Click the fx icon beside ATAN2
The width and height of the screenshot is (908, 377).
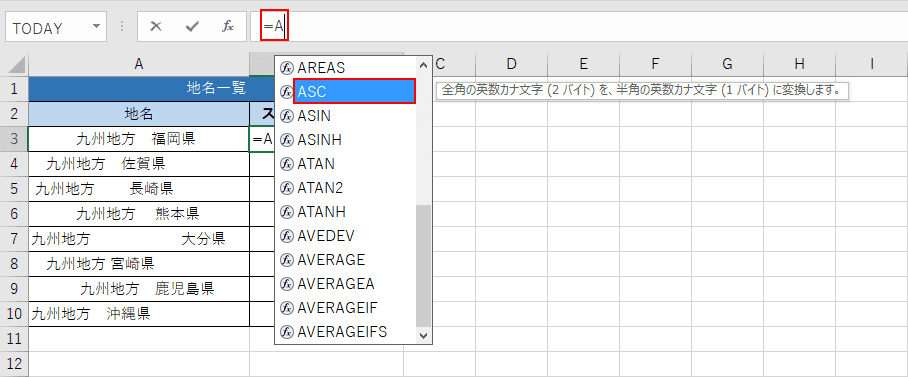(x=287, y=188)
